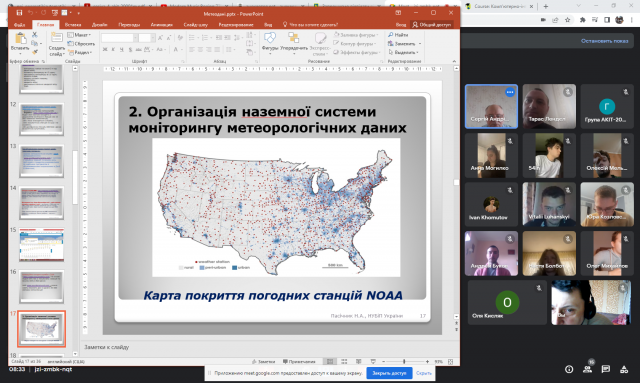The height and width of the screenshot is (383, 640).
Task: Click the Find (Найти) magnifier button
Action: click(x=398, y=35)
